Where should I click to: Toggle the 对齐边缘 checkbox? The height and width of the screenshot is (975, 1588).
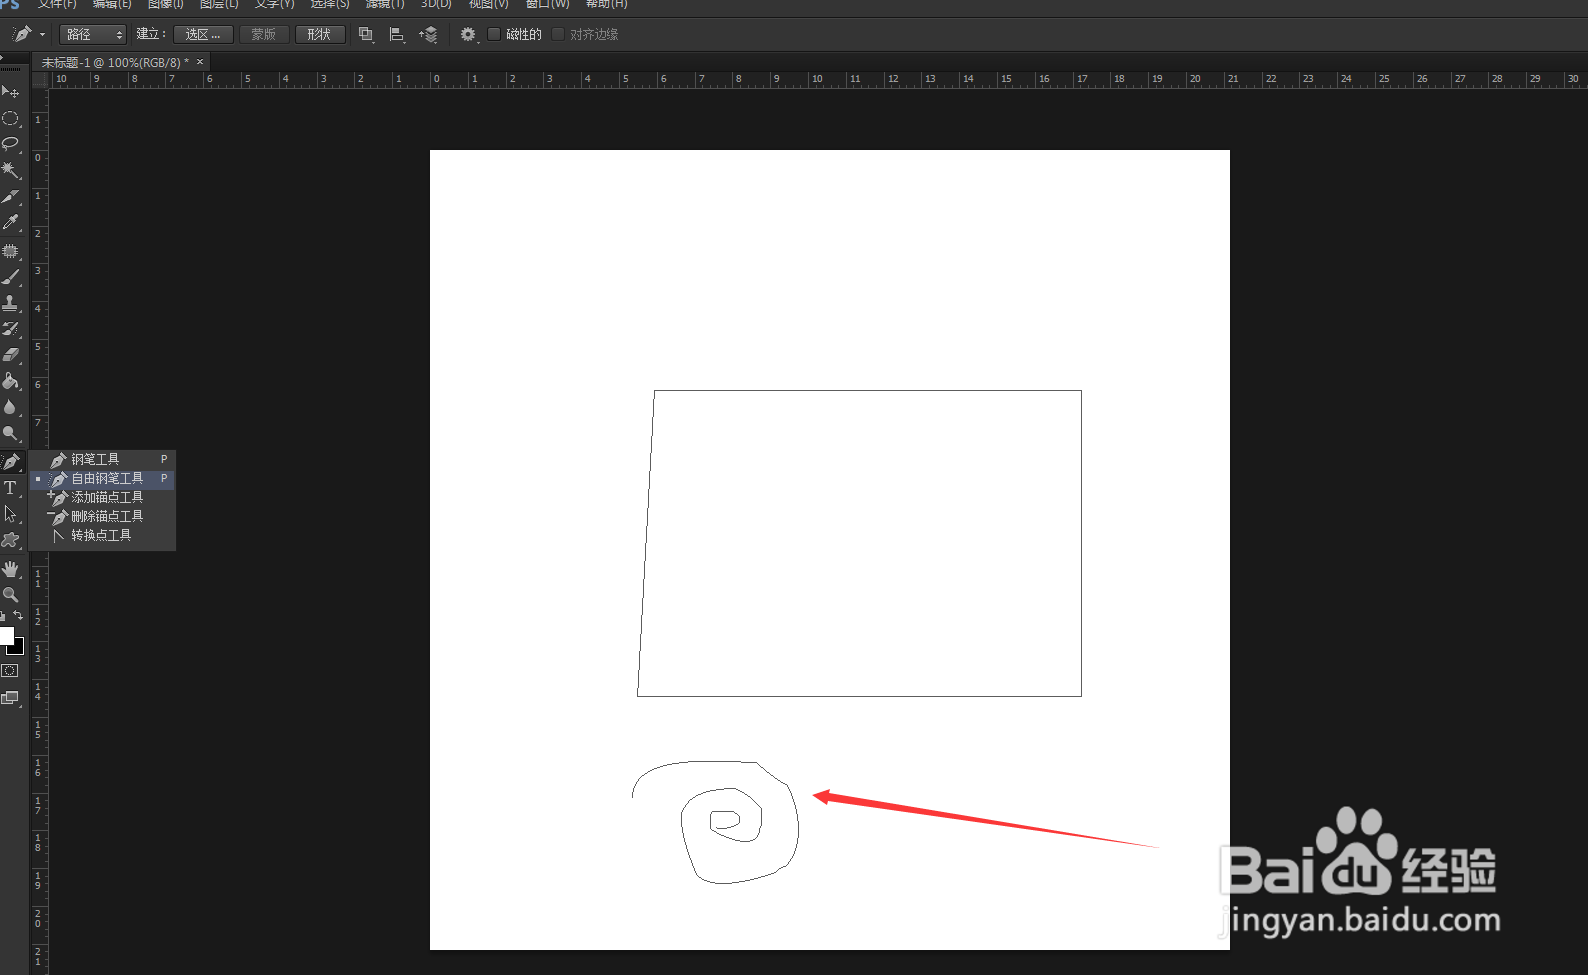(558, 34)
